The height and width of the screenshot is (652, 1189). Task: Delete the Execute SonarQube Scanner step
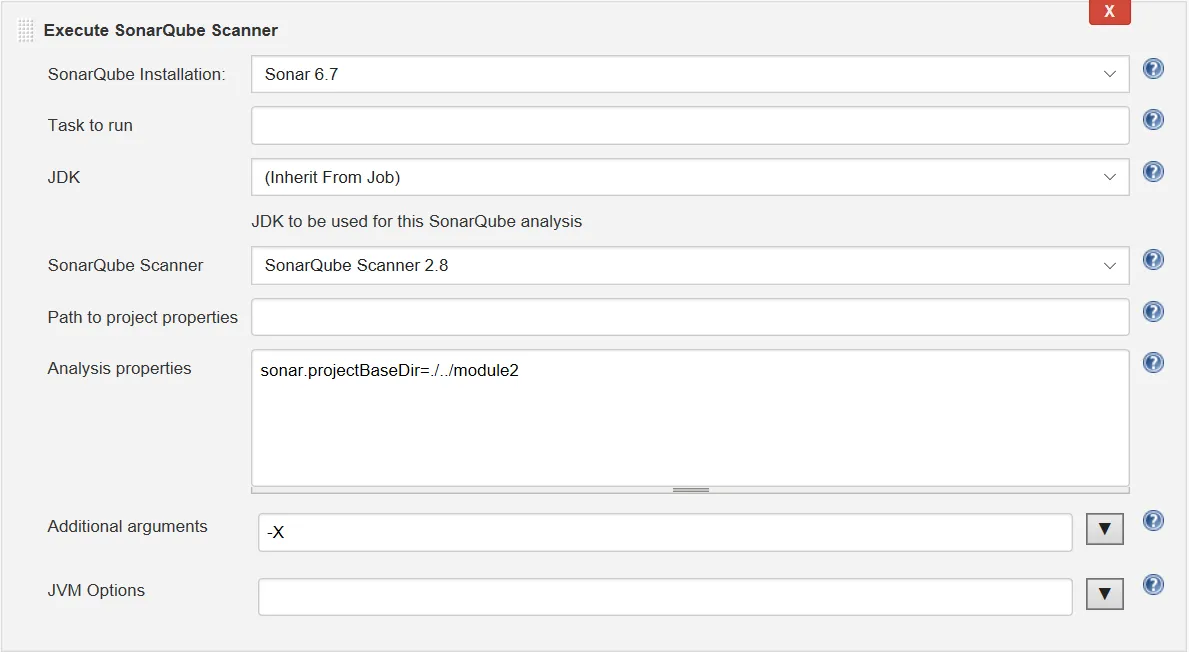[1109, 12]
